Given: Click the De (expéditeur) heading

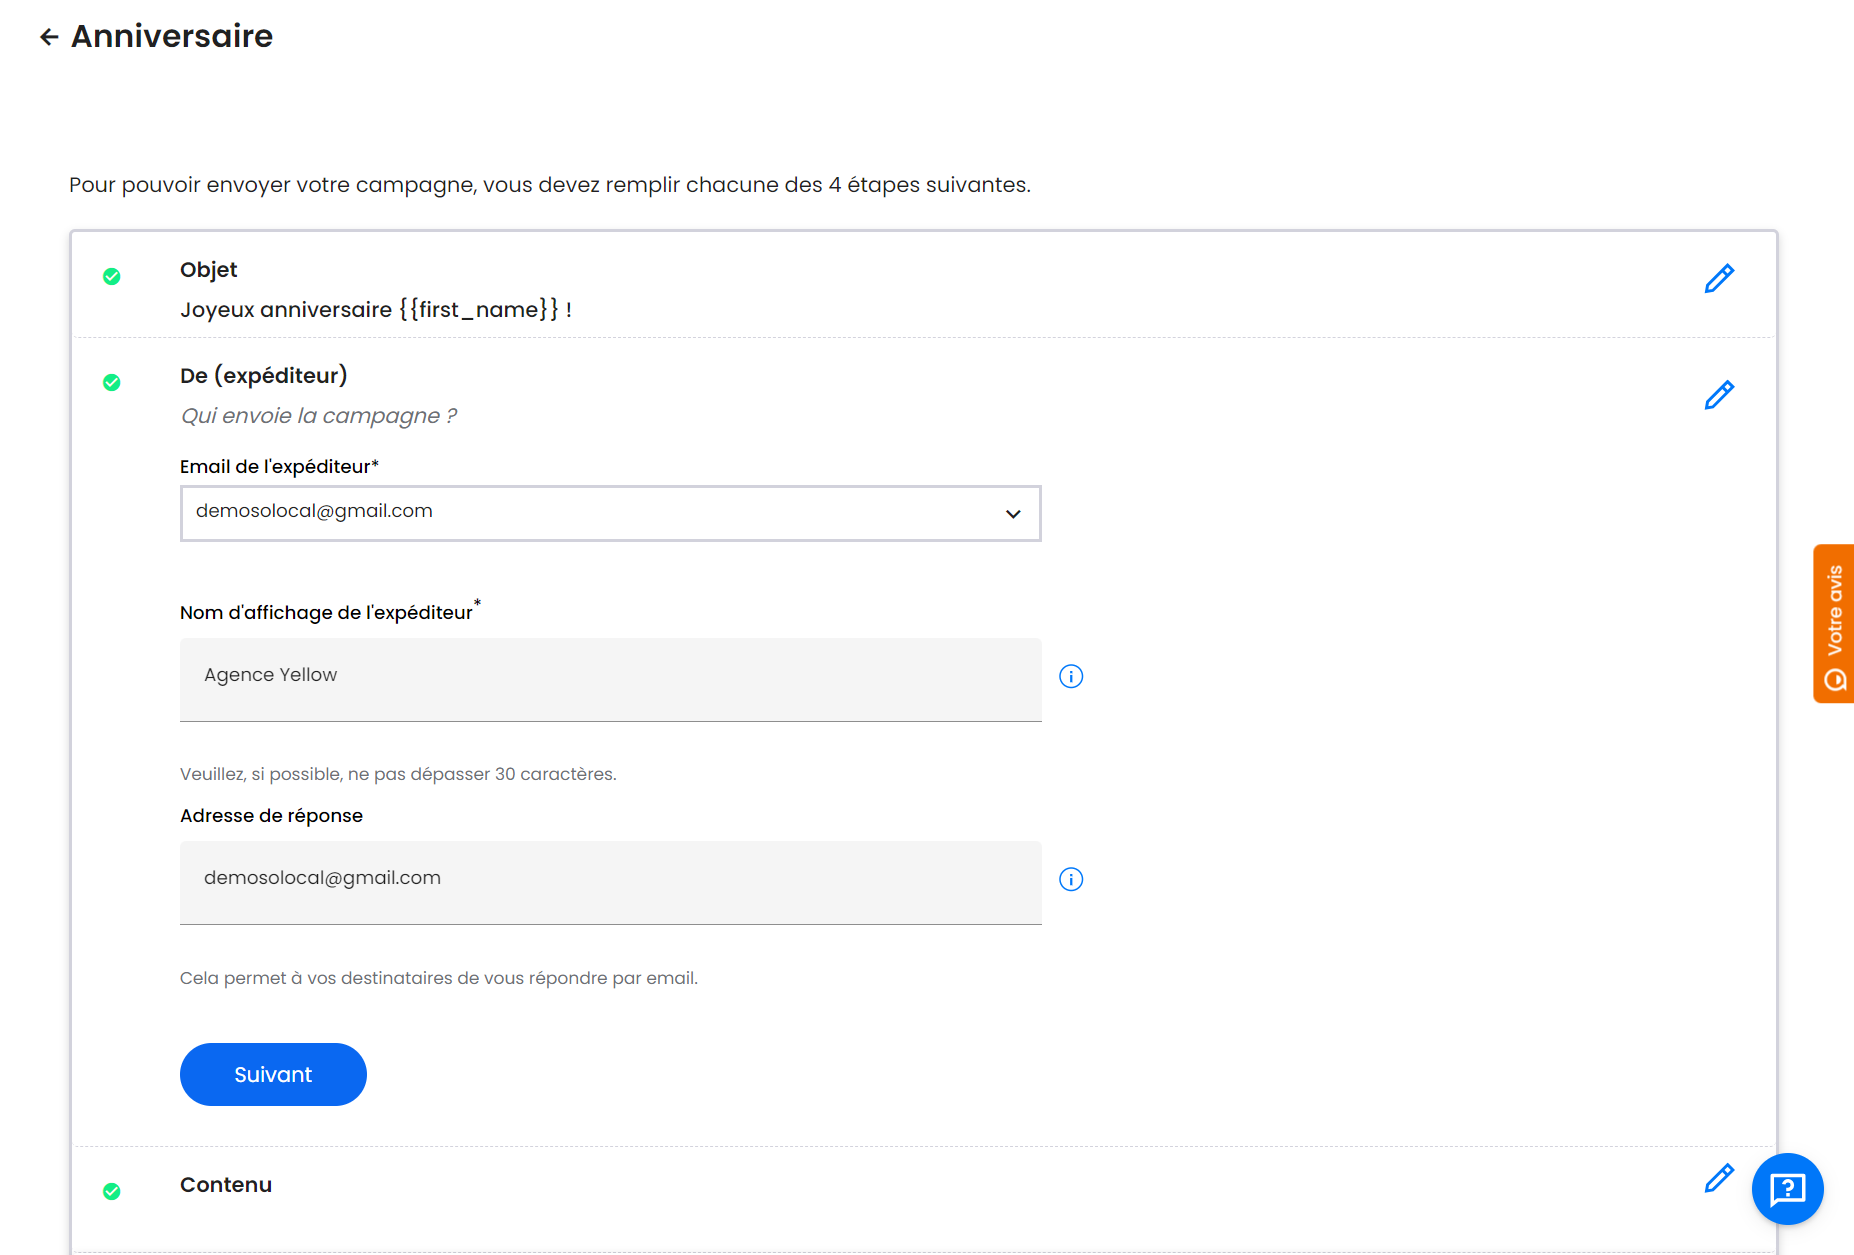Looking at the screenshot, I should point(264,376).
